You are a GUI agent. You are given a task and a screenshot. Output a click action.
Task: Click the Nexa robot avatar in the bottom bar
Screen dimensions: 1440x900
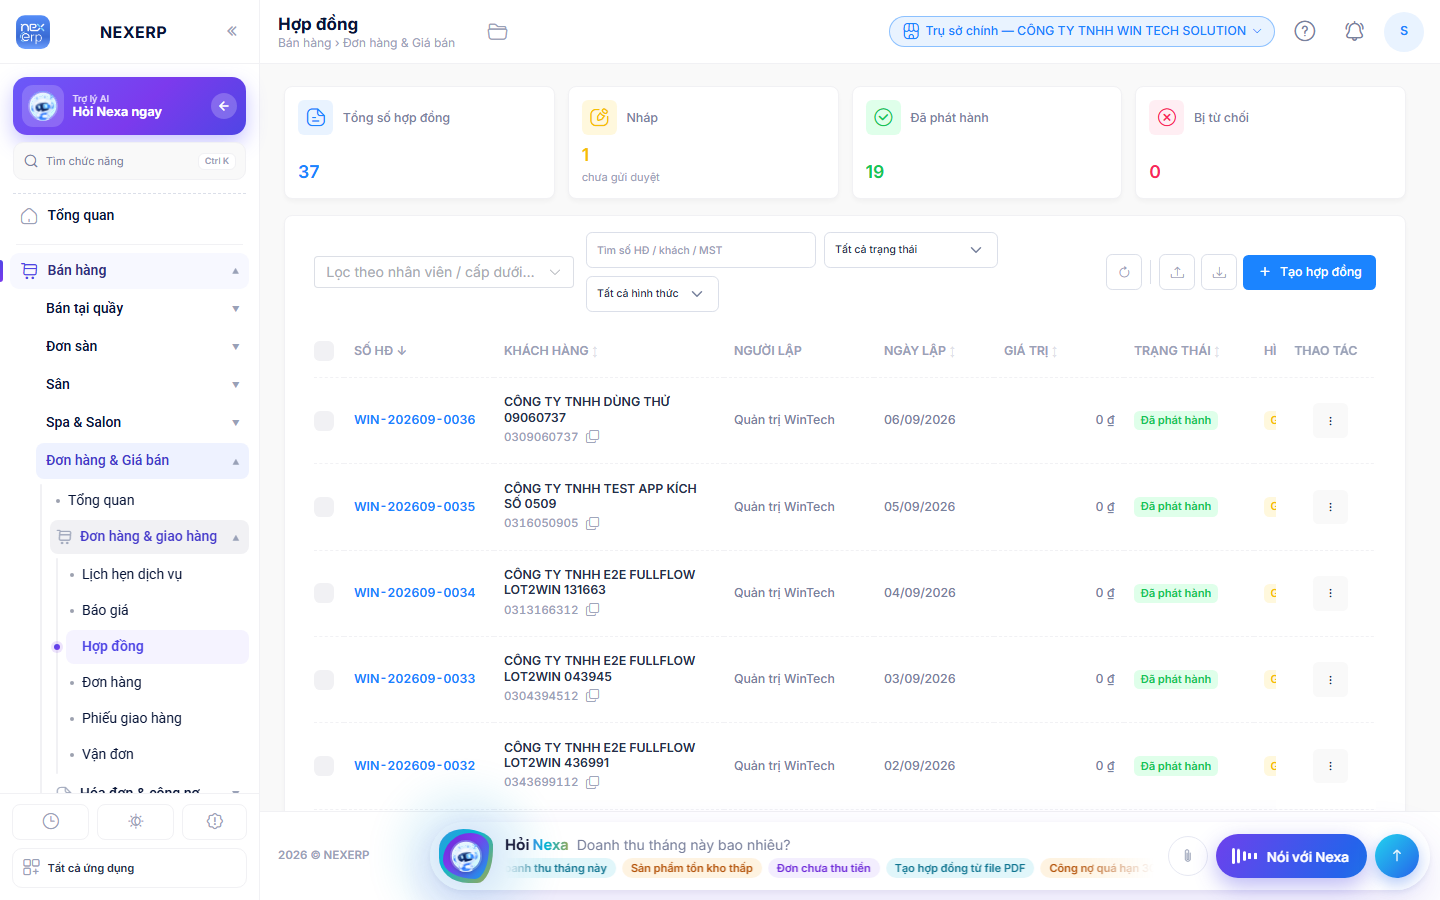coord(466,856)
